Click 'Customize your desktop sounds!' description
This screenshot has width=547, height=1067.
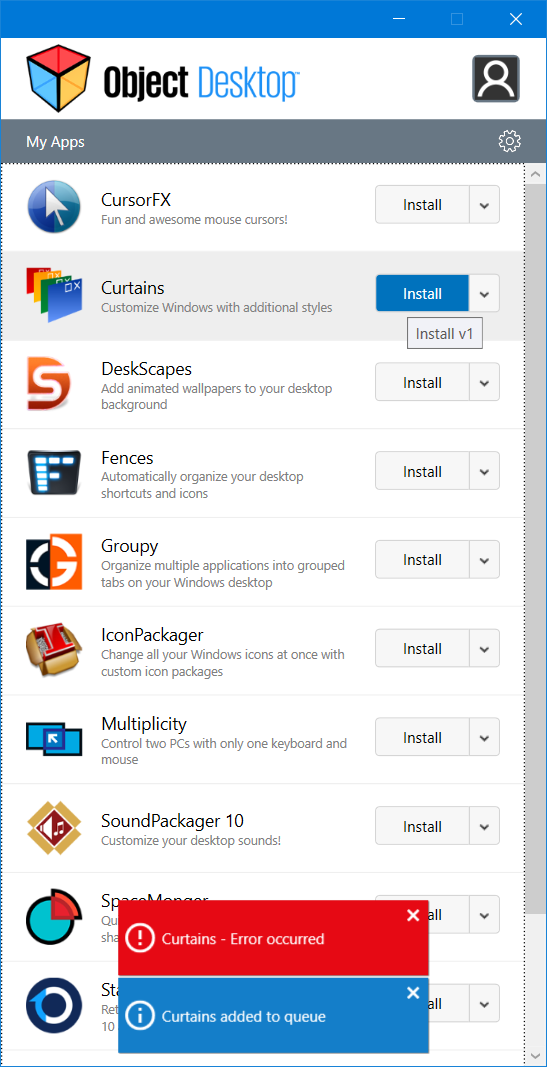coord(190,840)
